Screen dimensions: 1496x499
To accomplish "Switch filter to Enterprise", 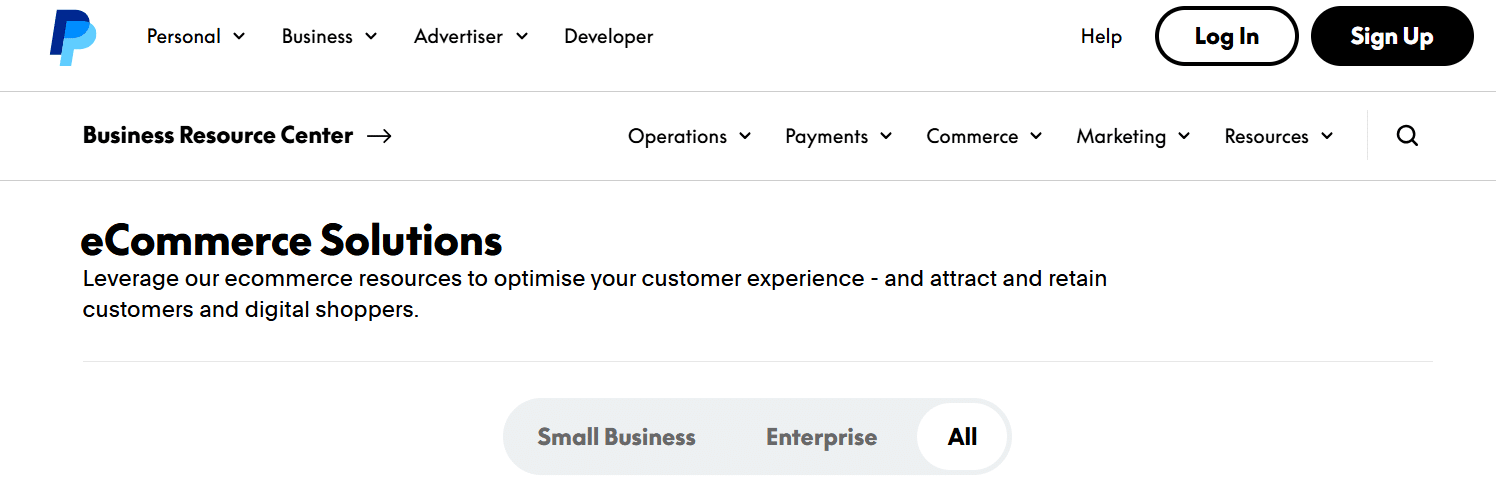I will pyautogui.click(x=821, y=437).
